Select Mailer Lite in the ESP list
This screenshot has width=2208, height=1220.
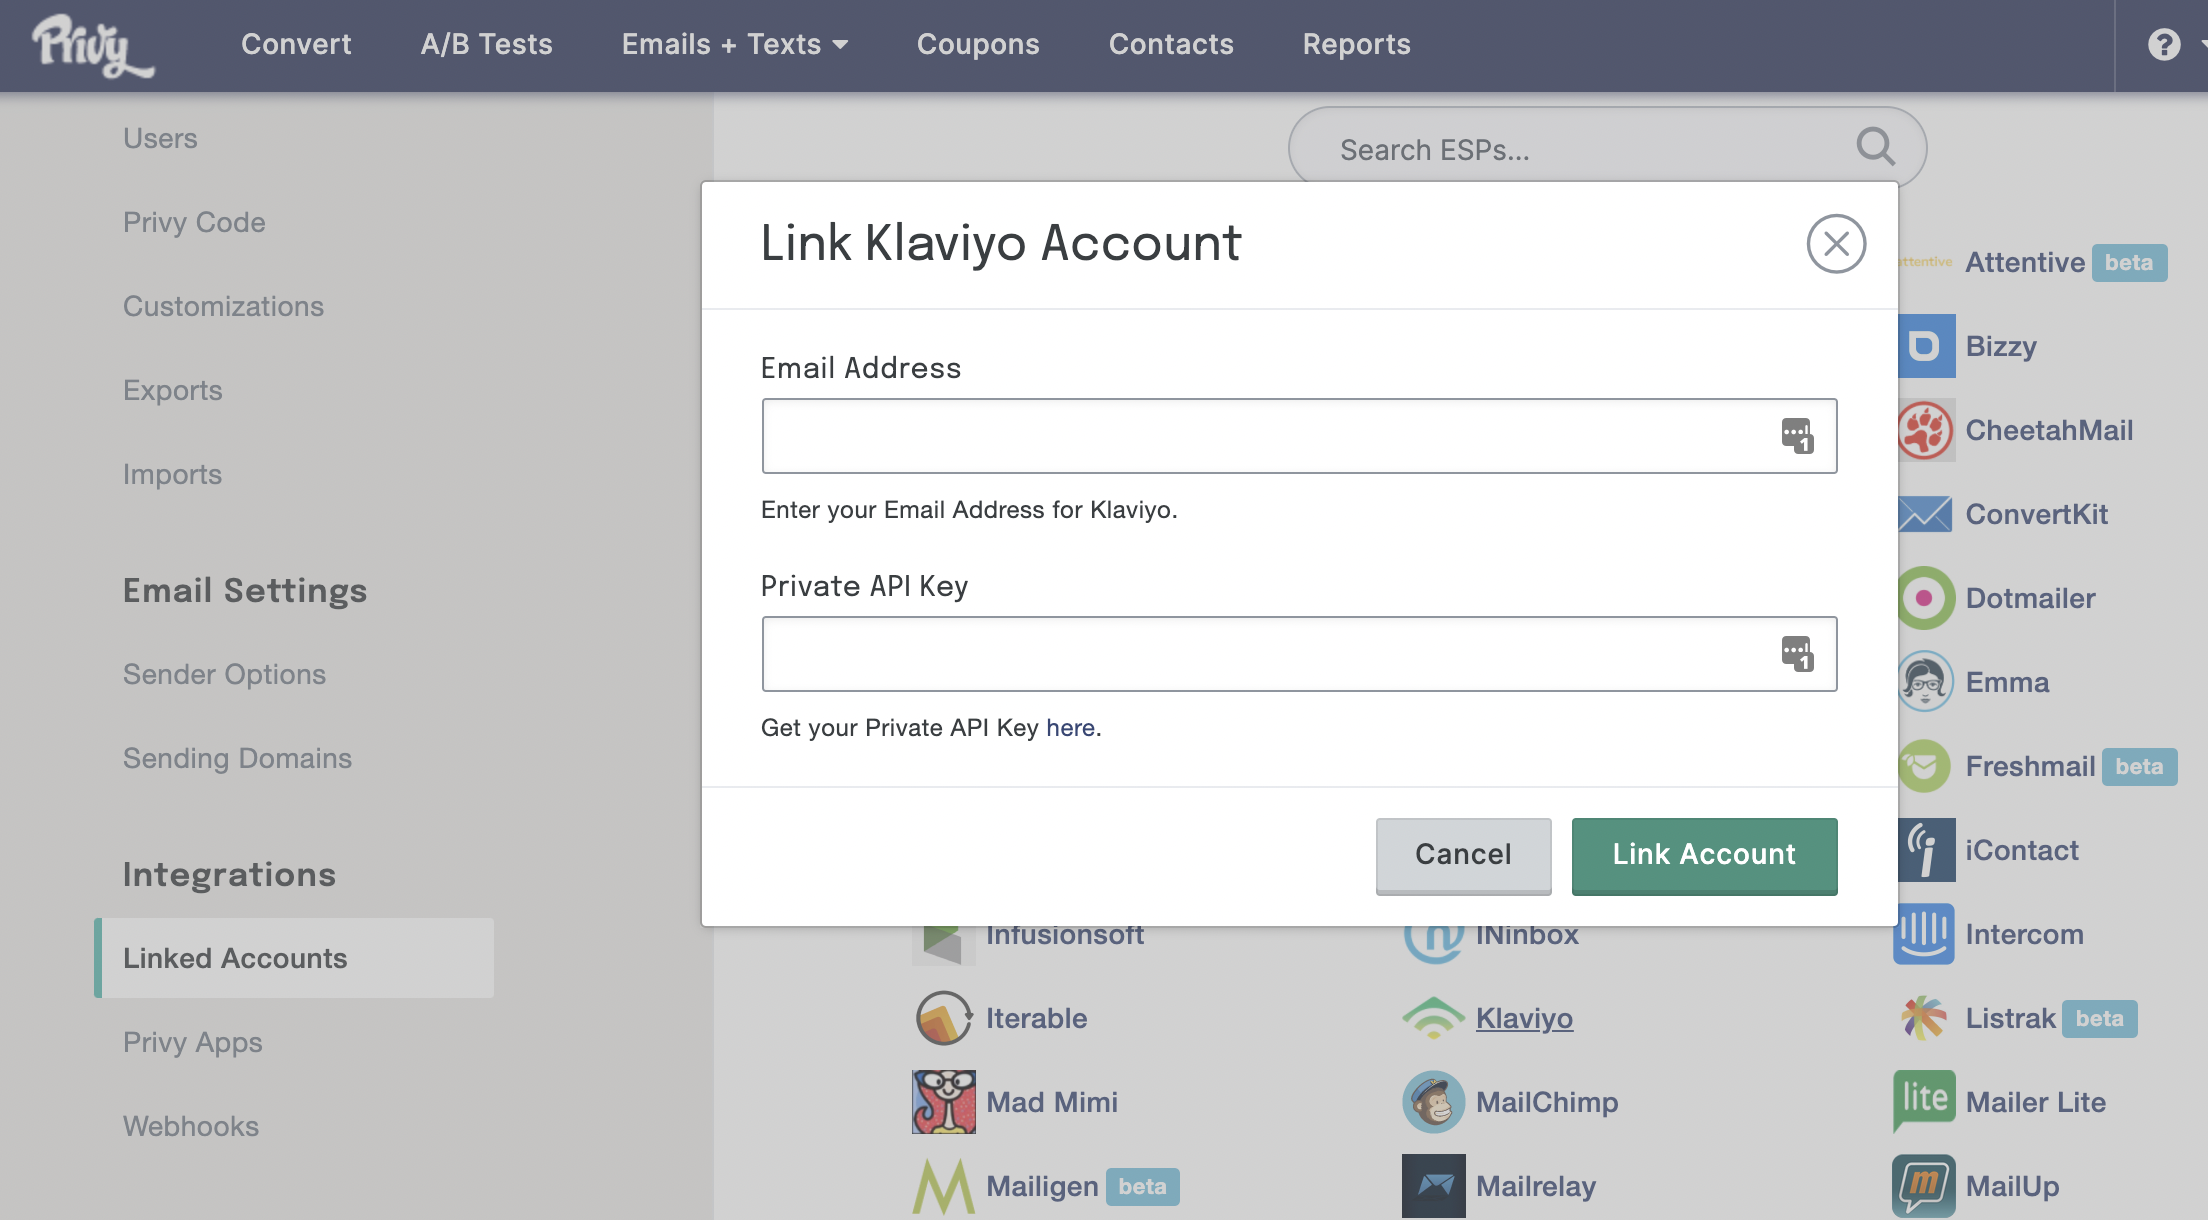[x=2035, y=1102]
